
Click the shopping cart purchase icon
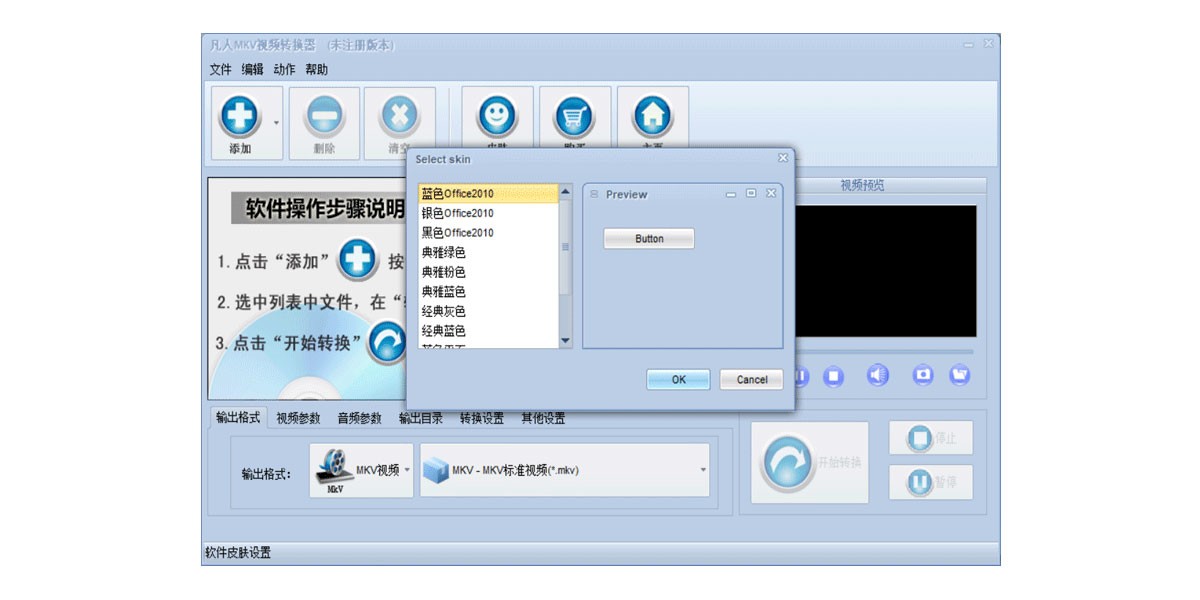[574, 116]
